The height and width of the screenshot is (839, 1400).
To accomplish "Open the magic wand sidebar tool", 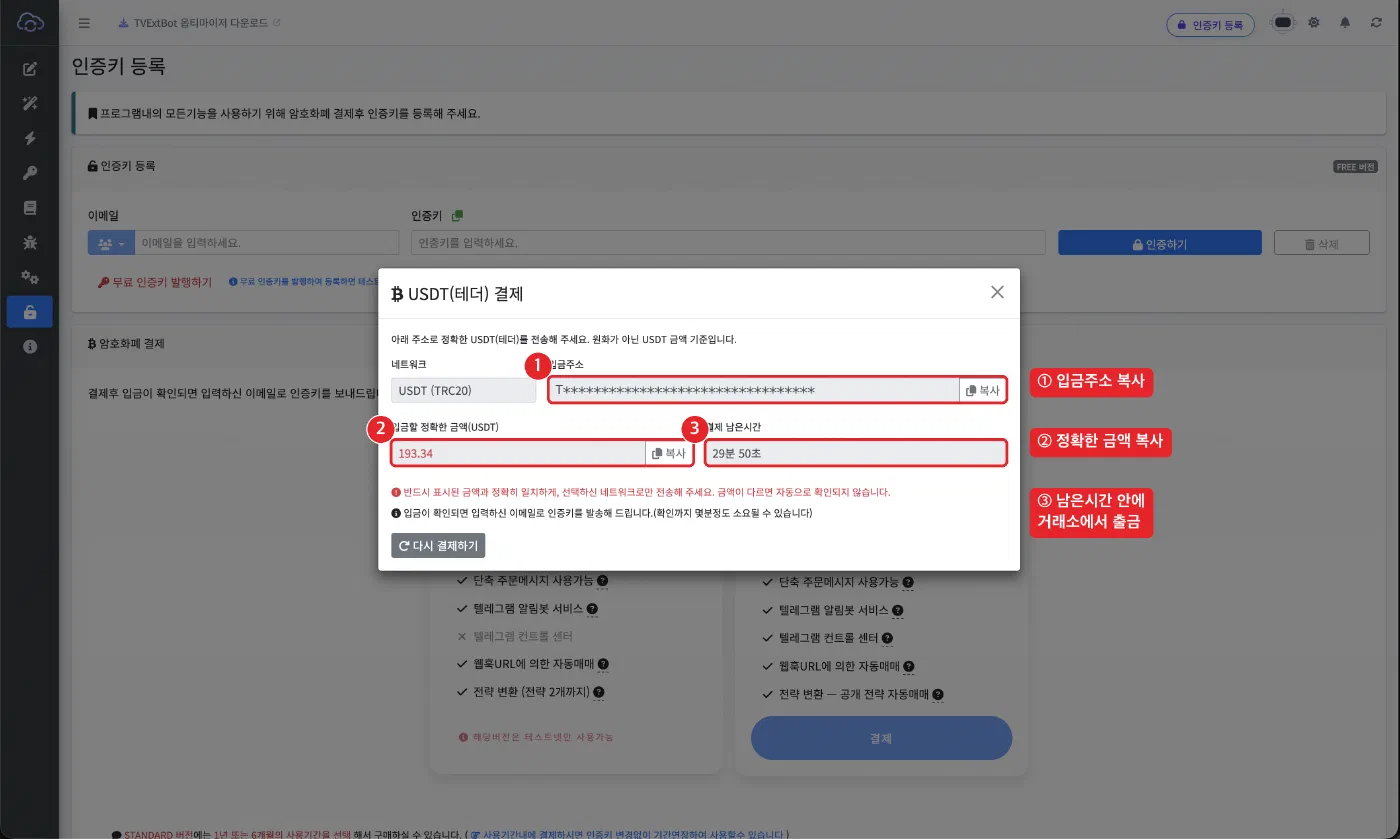I will tap(30, 104).
